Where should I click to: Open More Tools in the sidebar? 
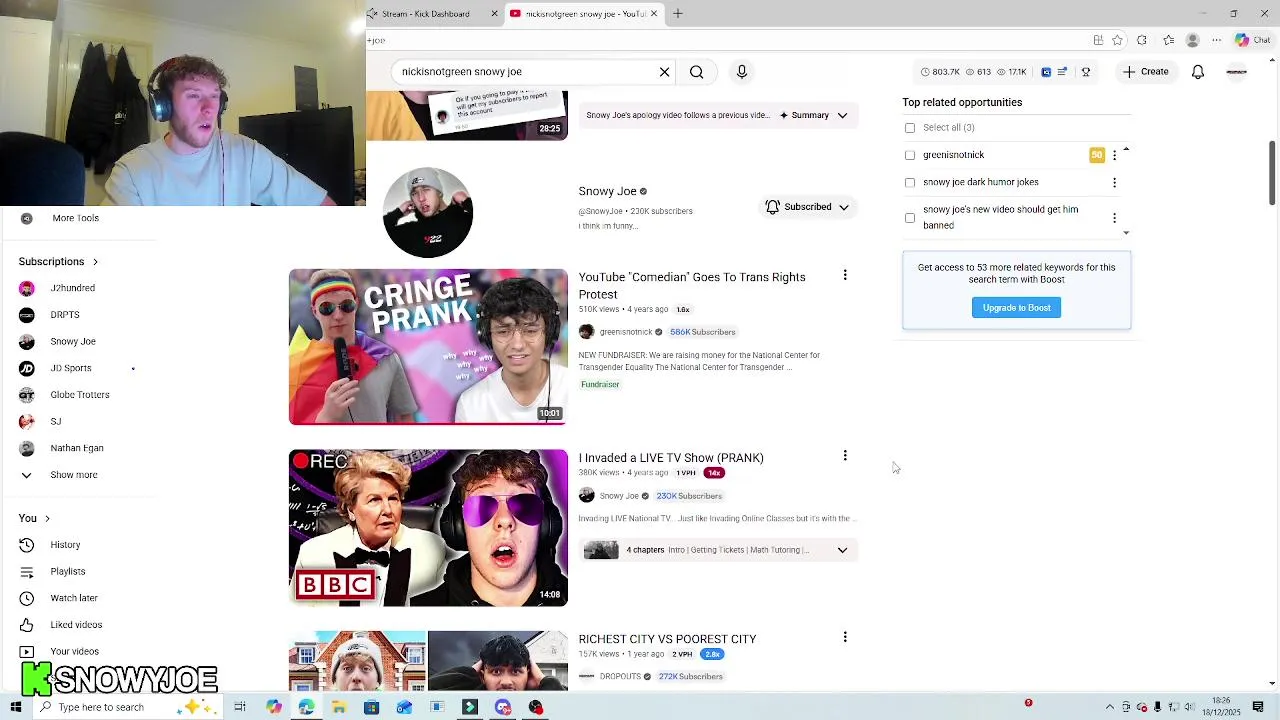75,218
